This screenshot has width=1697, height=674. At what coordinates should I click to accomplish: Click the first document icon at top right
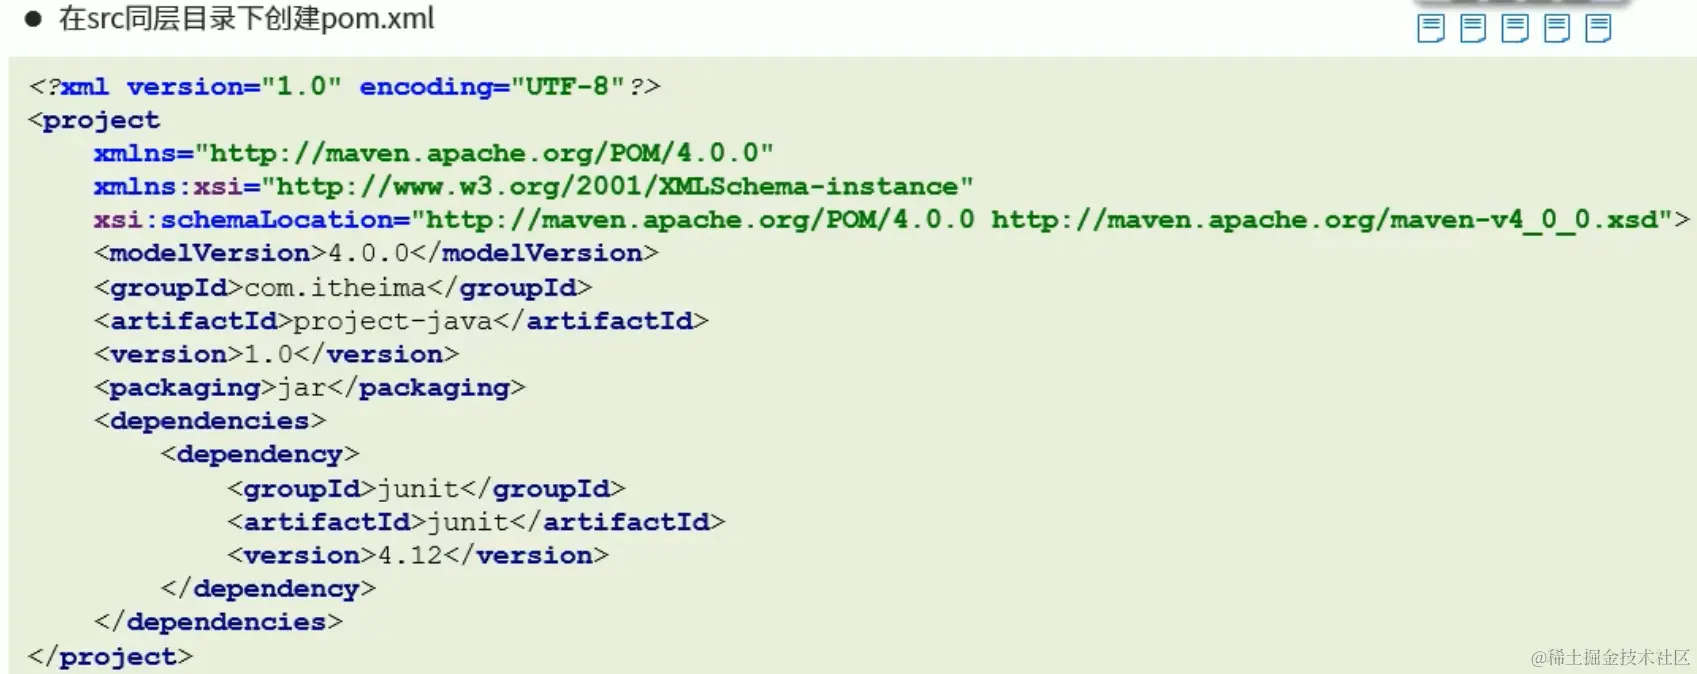1431,29
